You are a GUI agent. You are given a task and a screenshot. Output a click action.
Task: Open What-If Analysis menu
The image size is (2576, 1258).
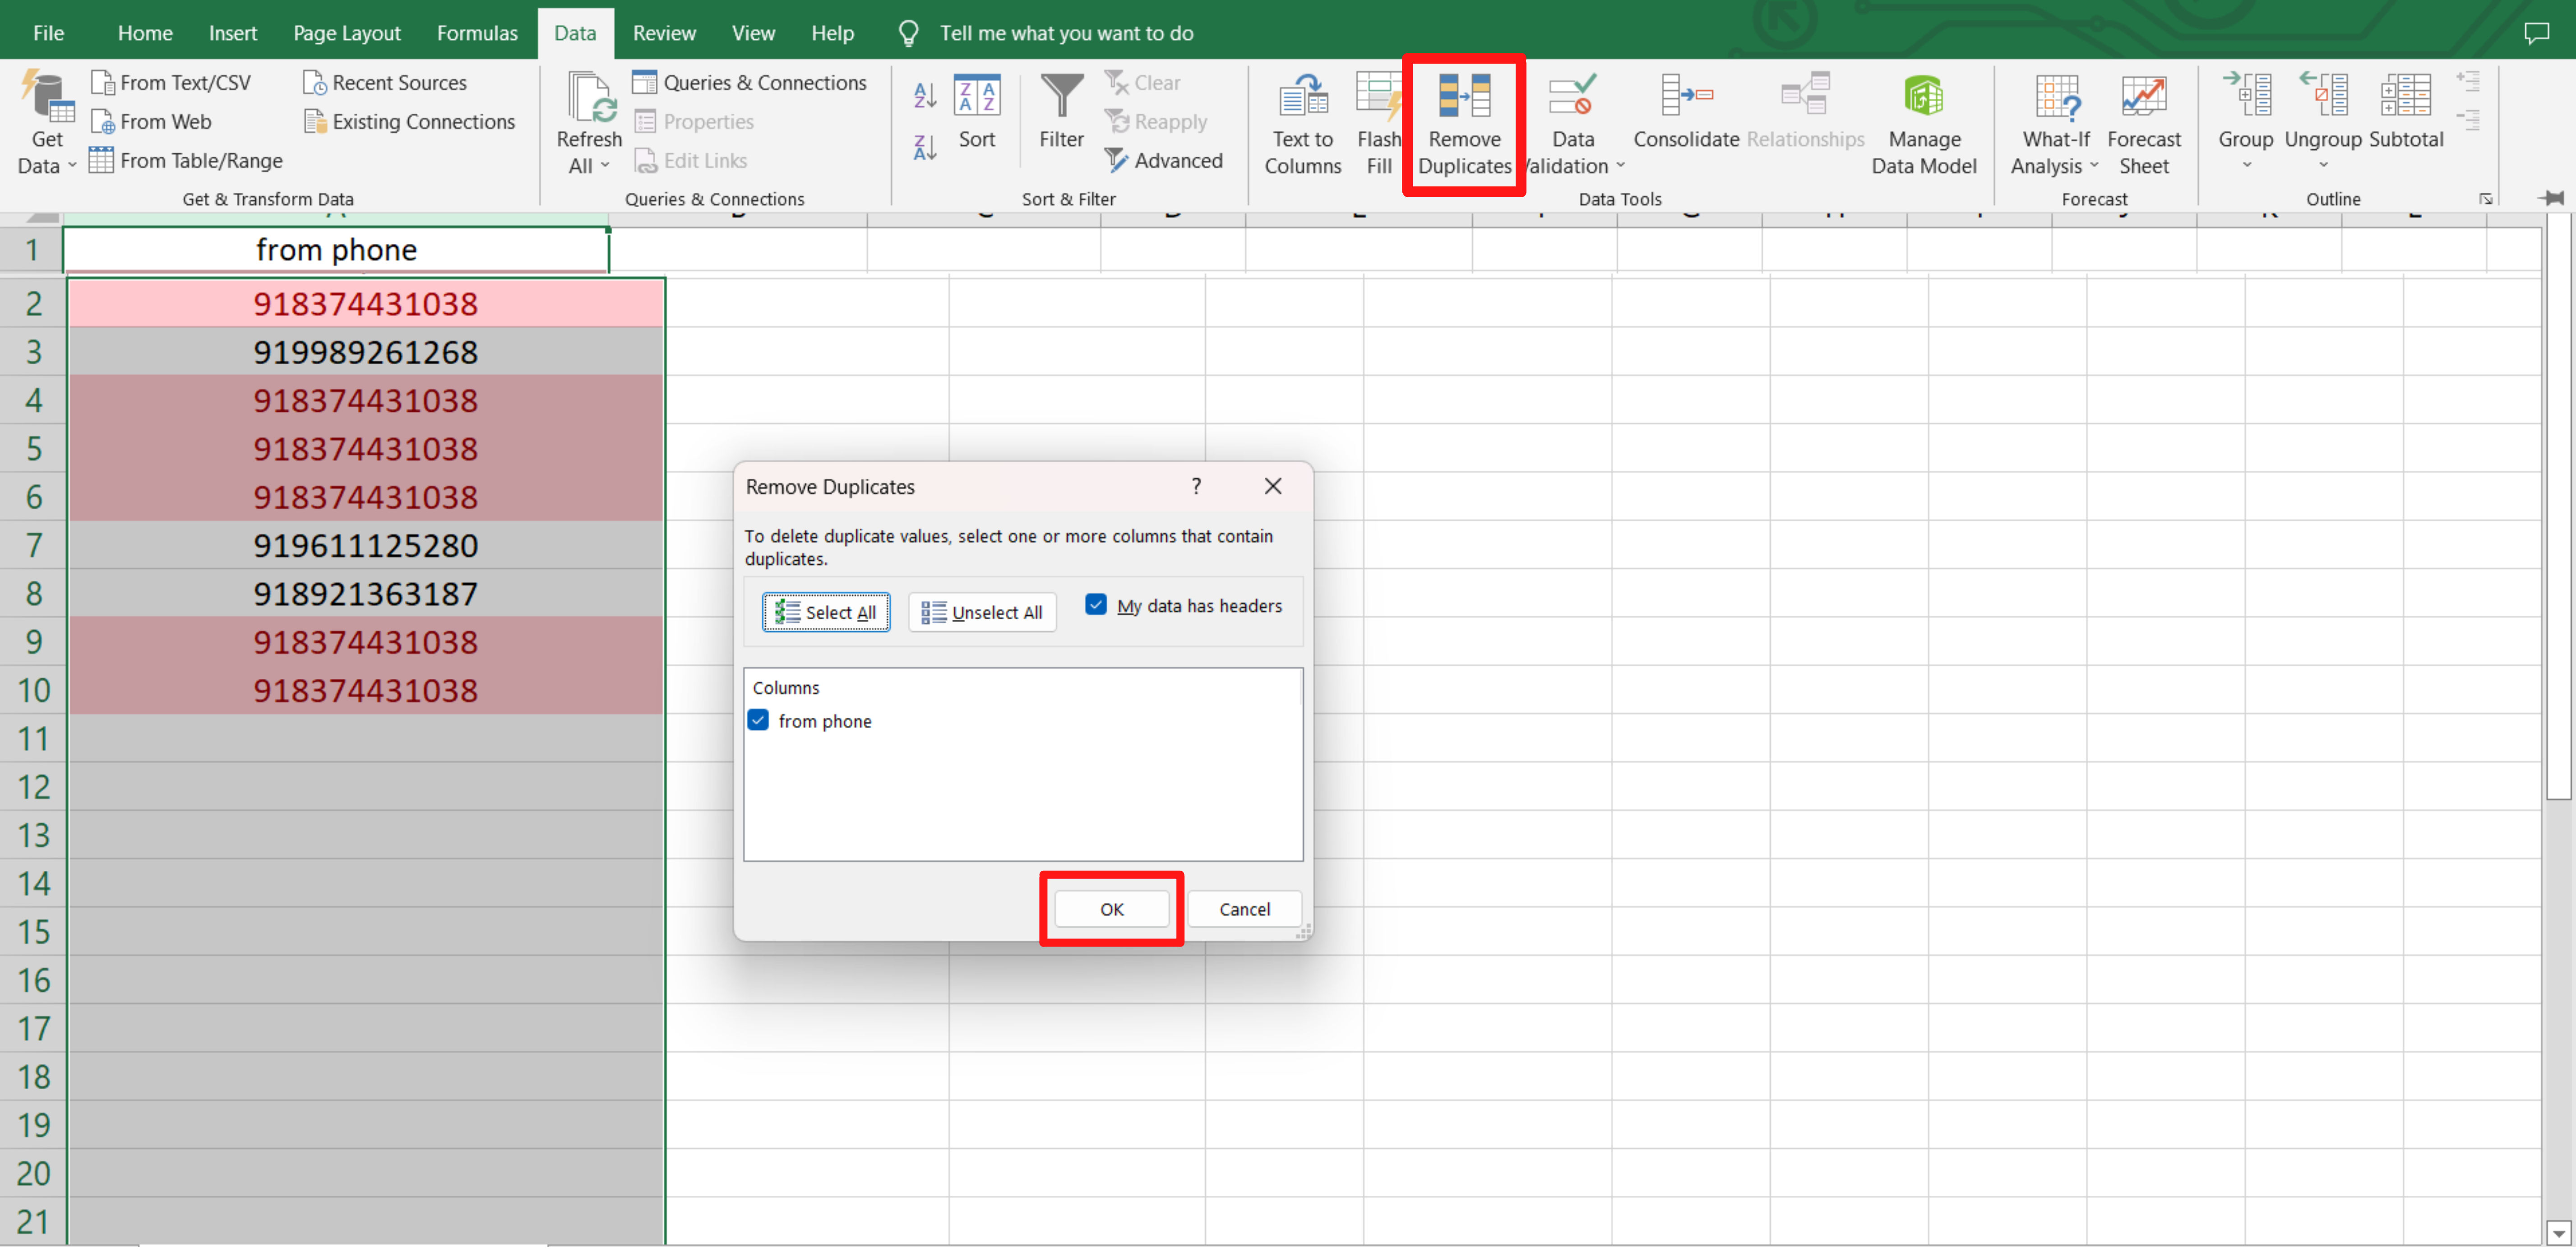(2055, 124)
